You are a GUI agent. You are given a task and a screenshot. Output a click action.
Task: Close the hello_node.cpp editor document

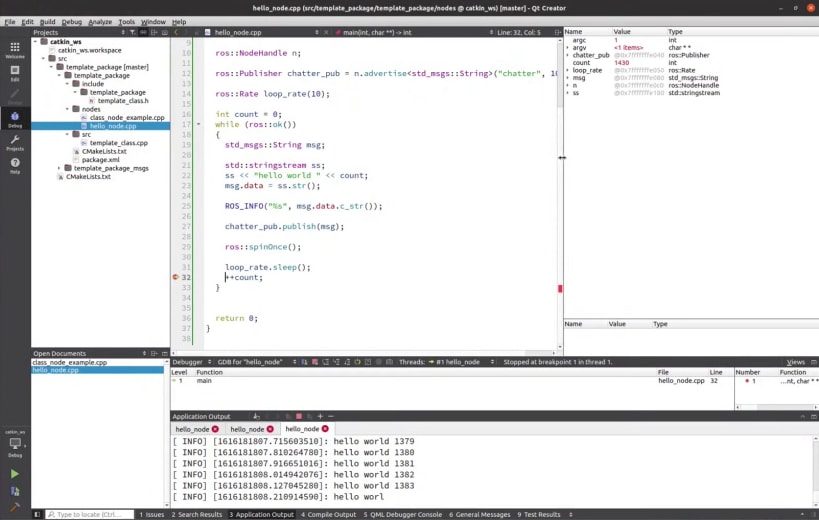click(326, 32)
